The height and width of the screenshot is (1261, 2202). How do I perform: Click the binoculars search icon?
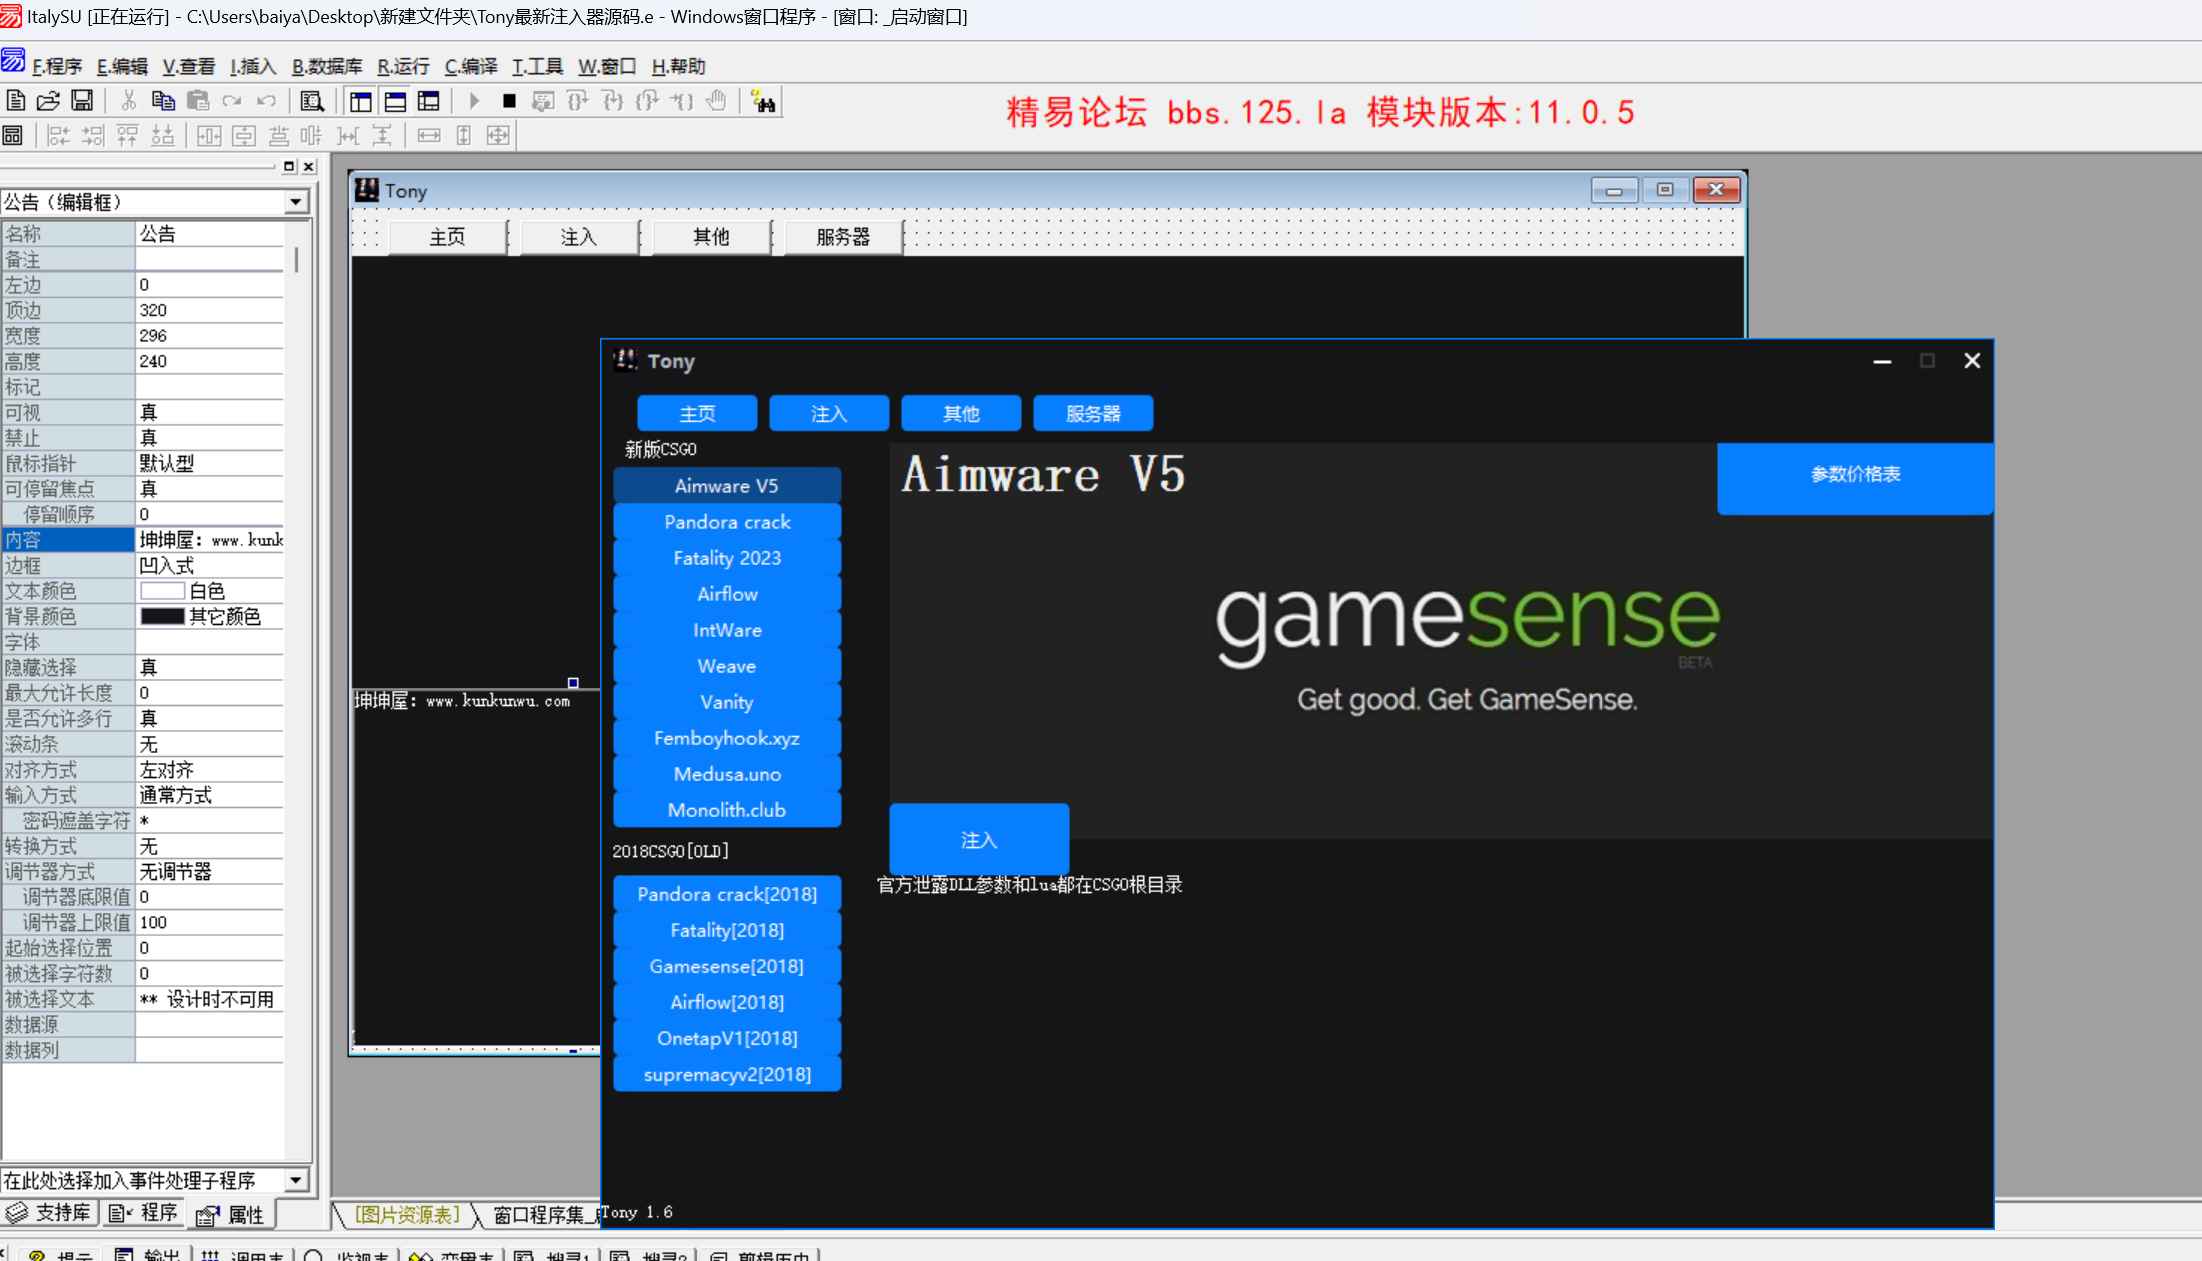pos(763,102)
